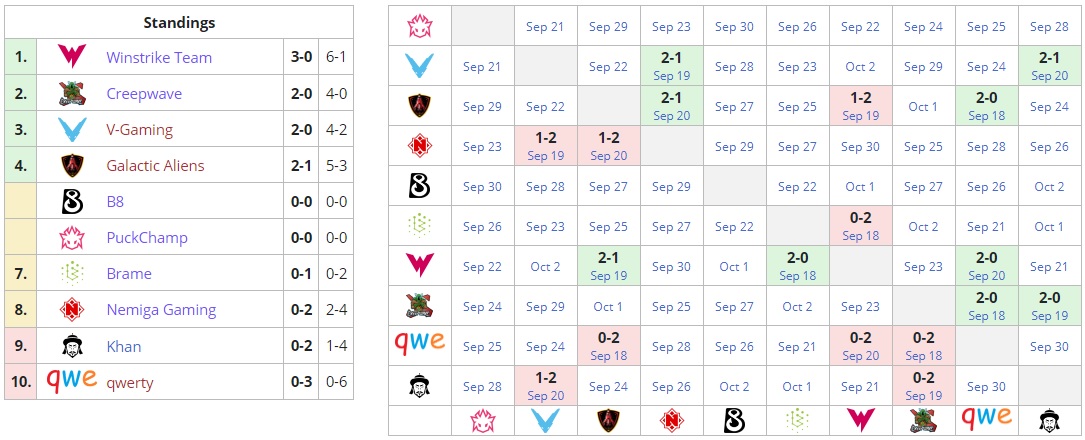Select Khan's 1-2 Sep 20 result cell

(545, 386)
